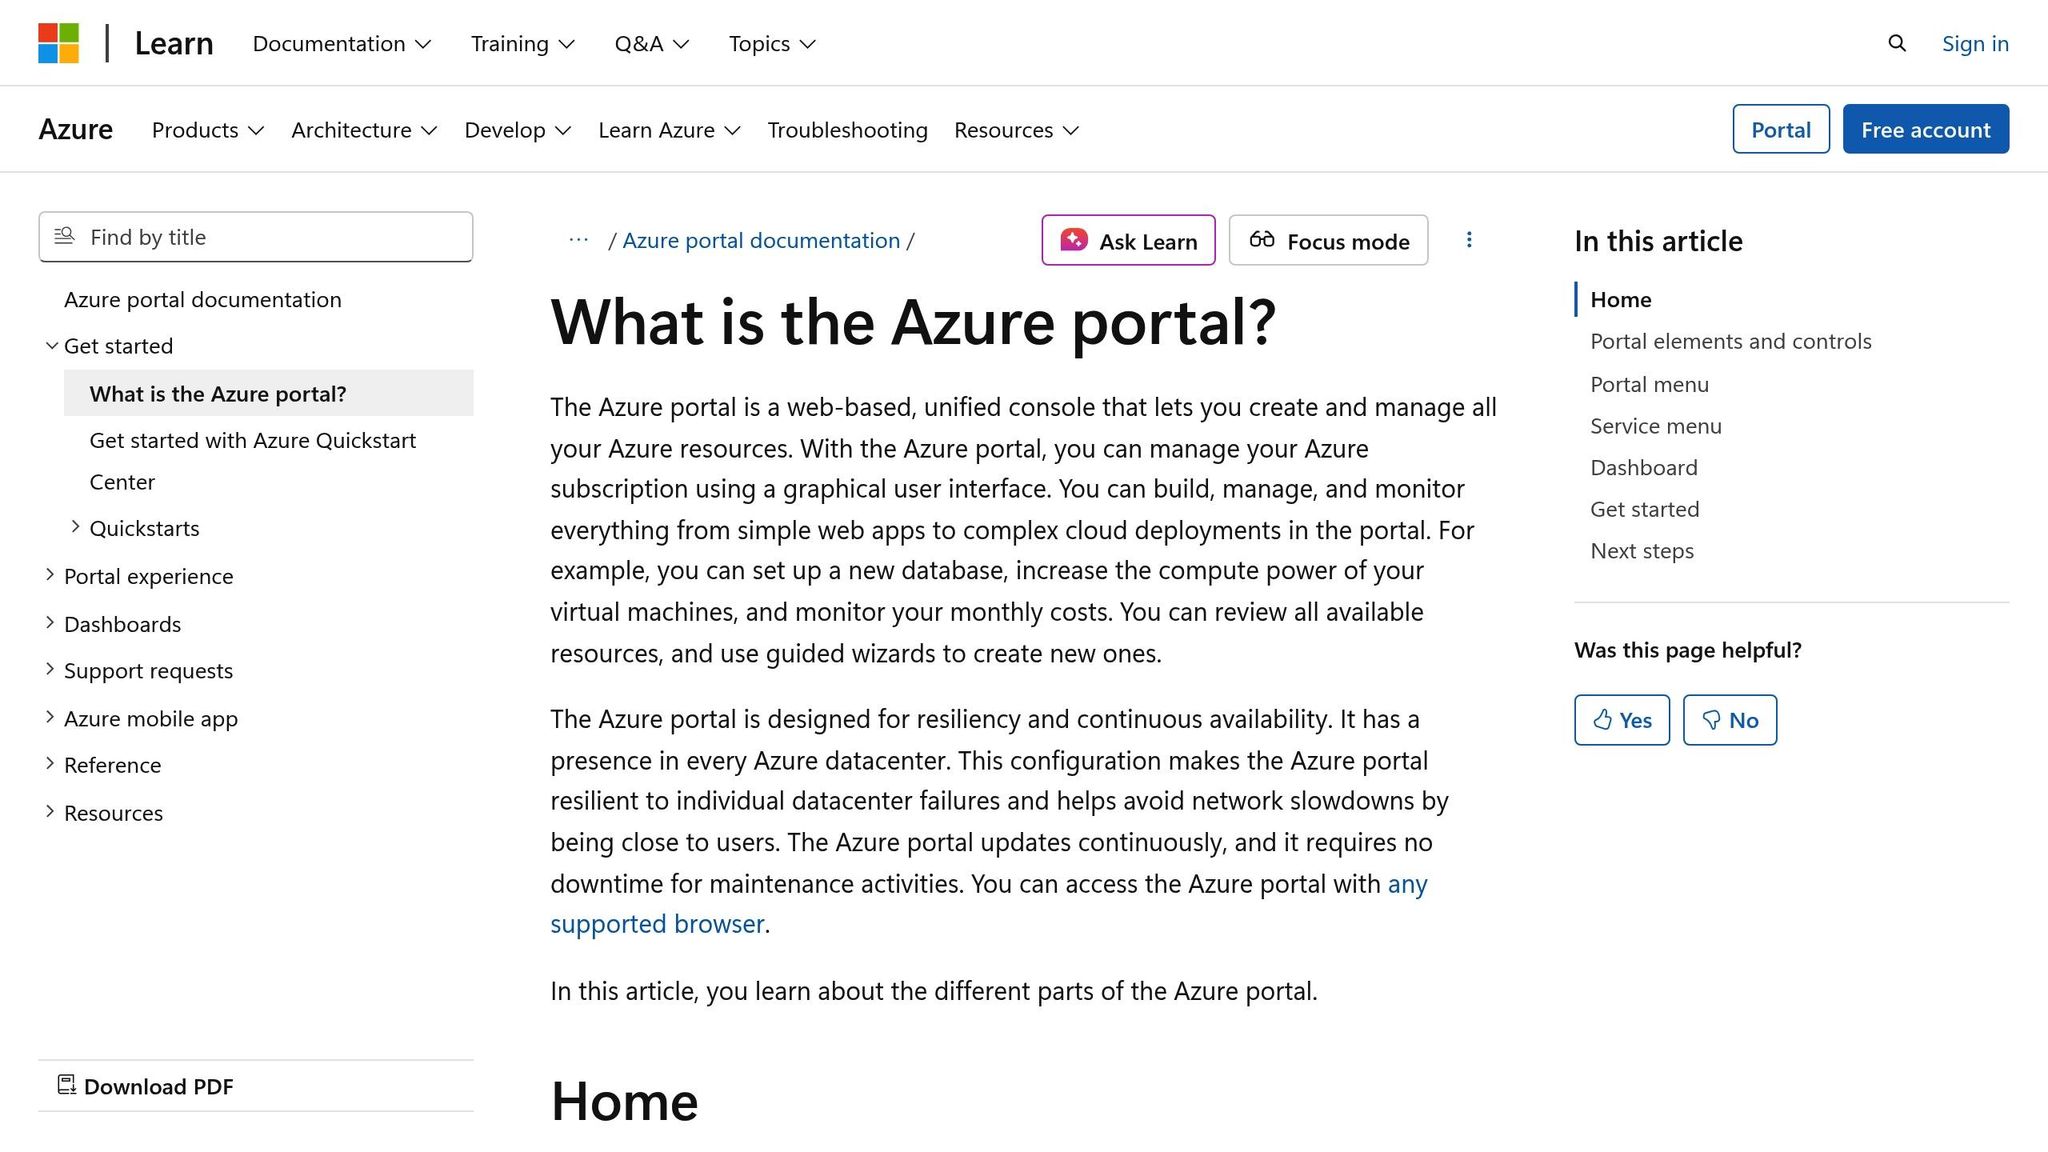This screenshot has height=1152, width=2048.
Task: Open the Products dropdown
Action: coord(207,129)
